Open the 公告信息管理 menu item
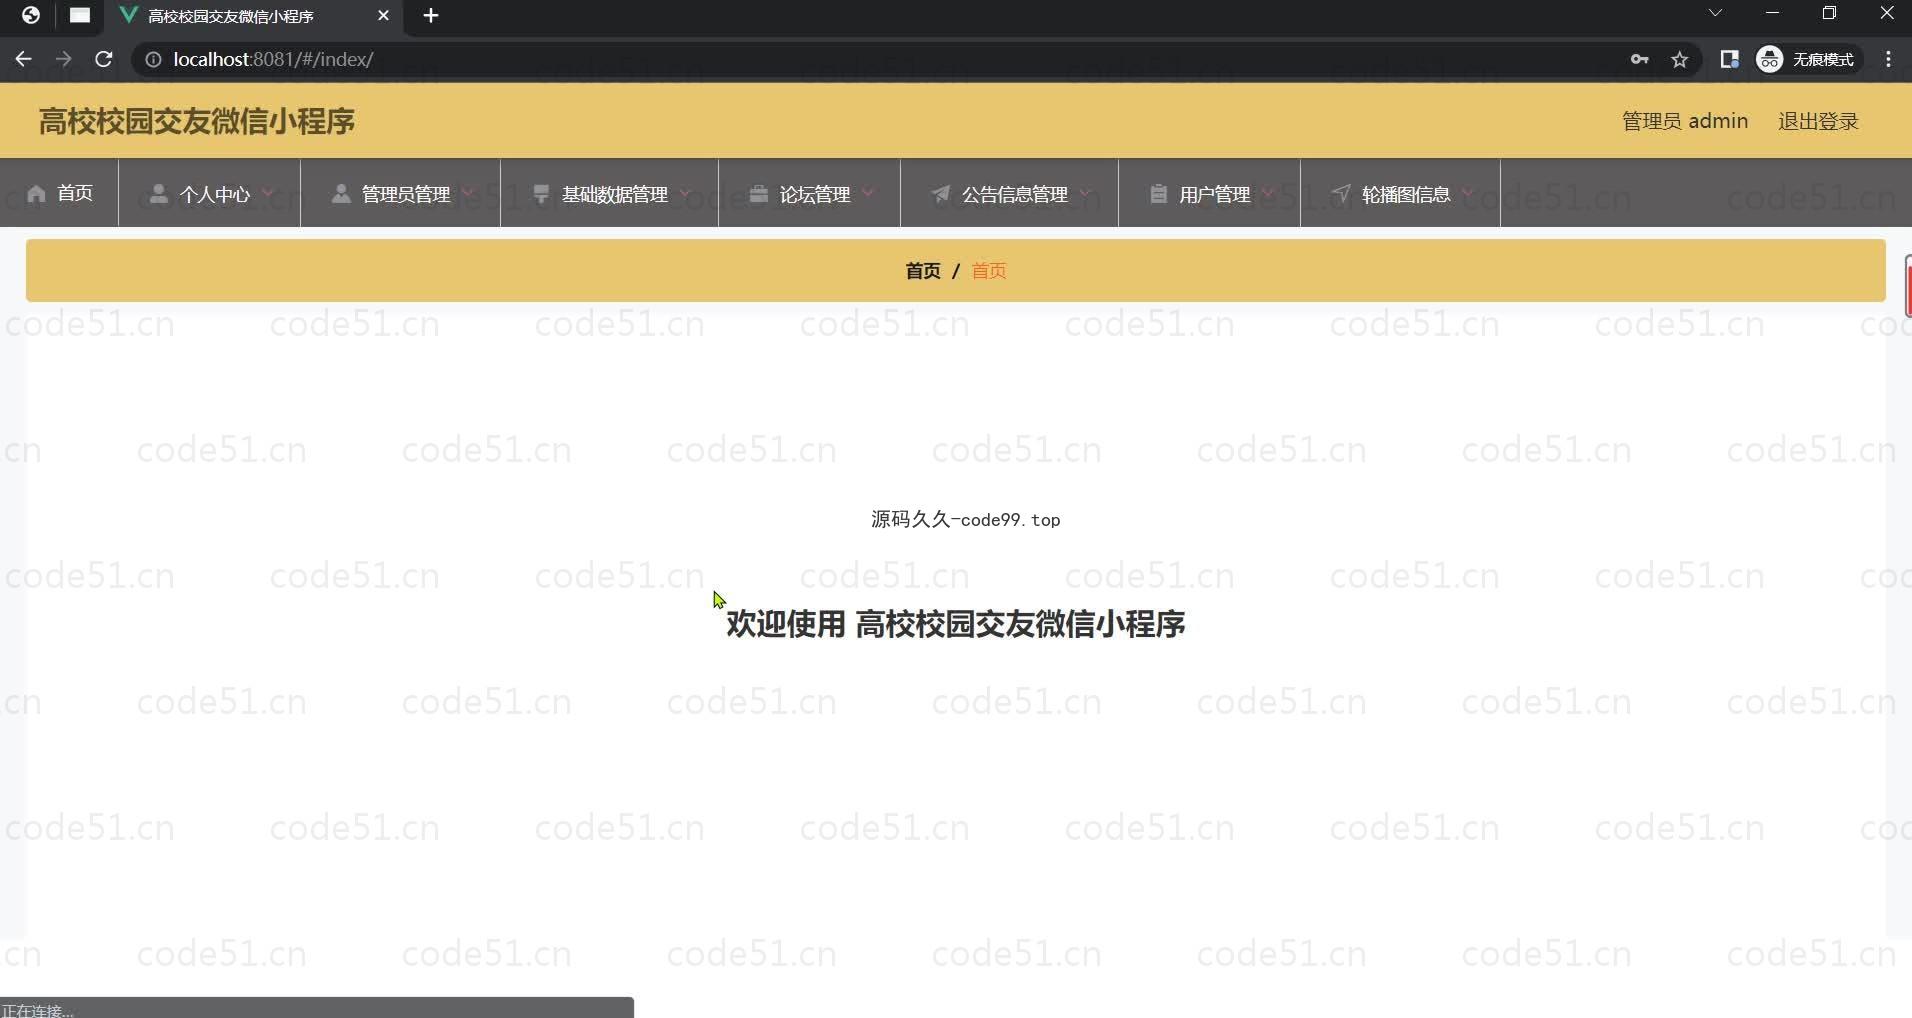This screenshot has width=1912, height=1018. (1010, 192)
